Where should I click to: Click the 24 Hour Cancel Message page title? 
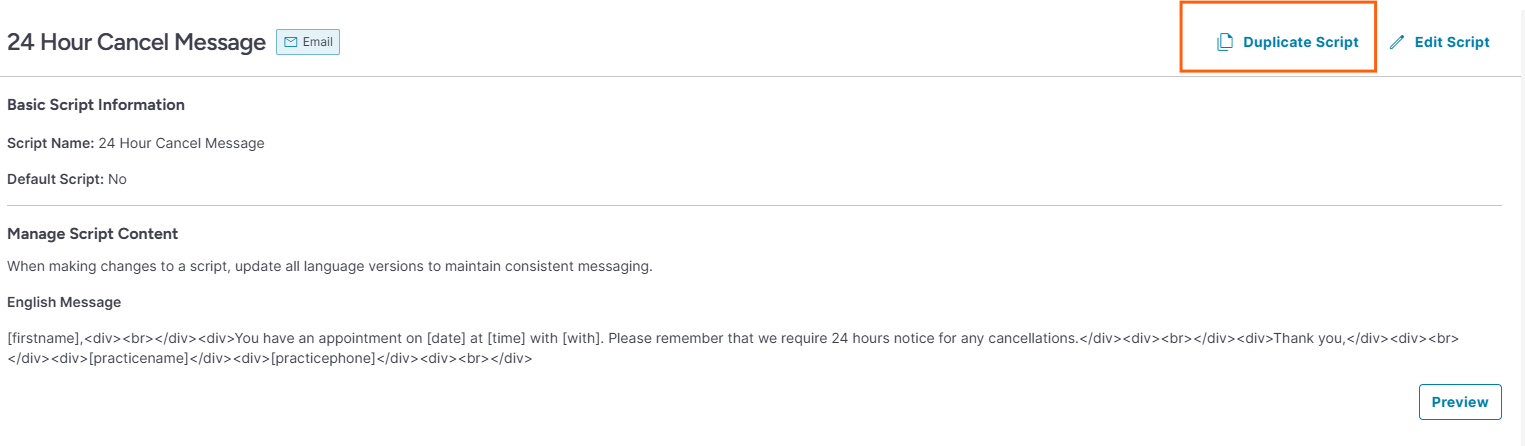click(x=136, y=42)
